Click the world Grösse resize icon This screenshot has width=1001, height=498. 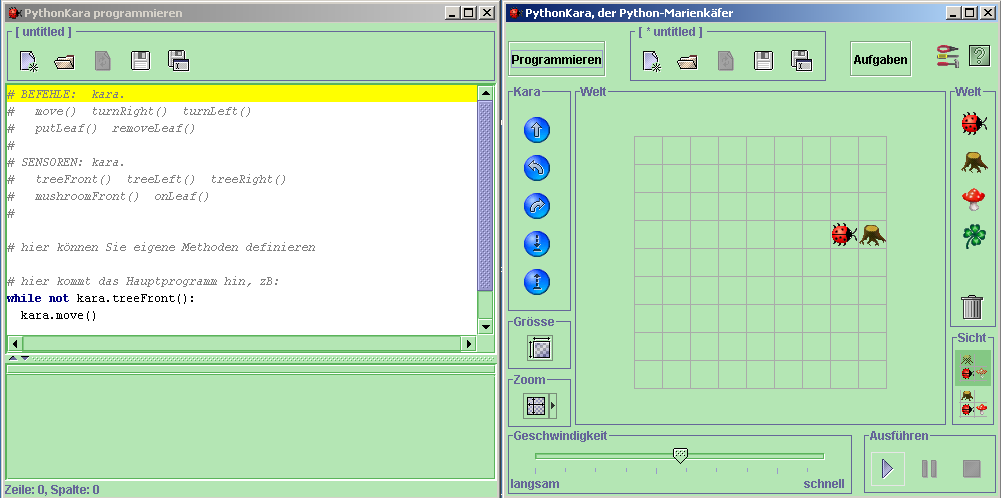point(539,348)
